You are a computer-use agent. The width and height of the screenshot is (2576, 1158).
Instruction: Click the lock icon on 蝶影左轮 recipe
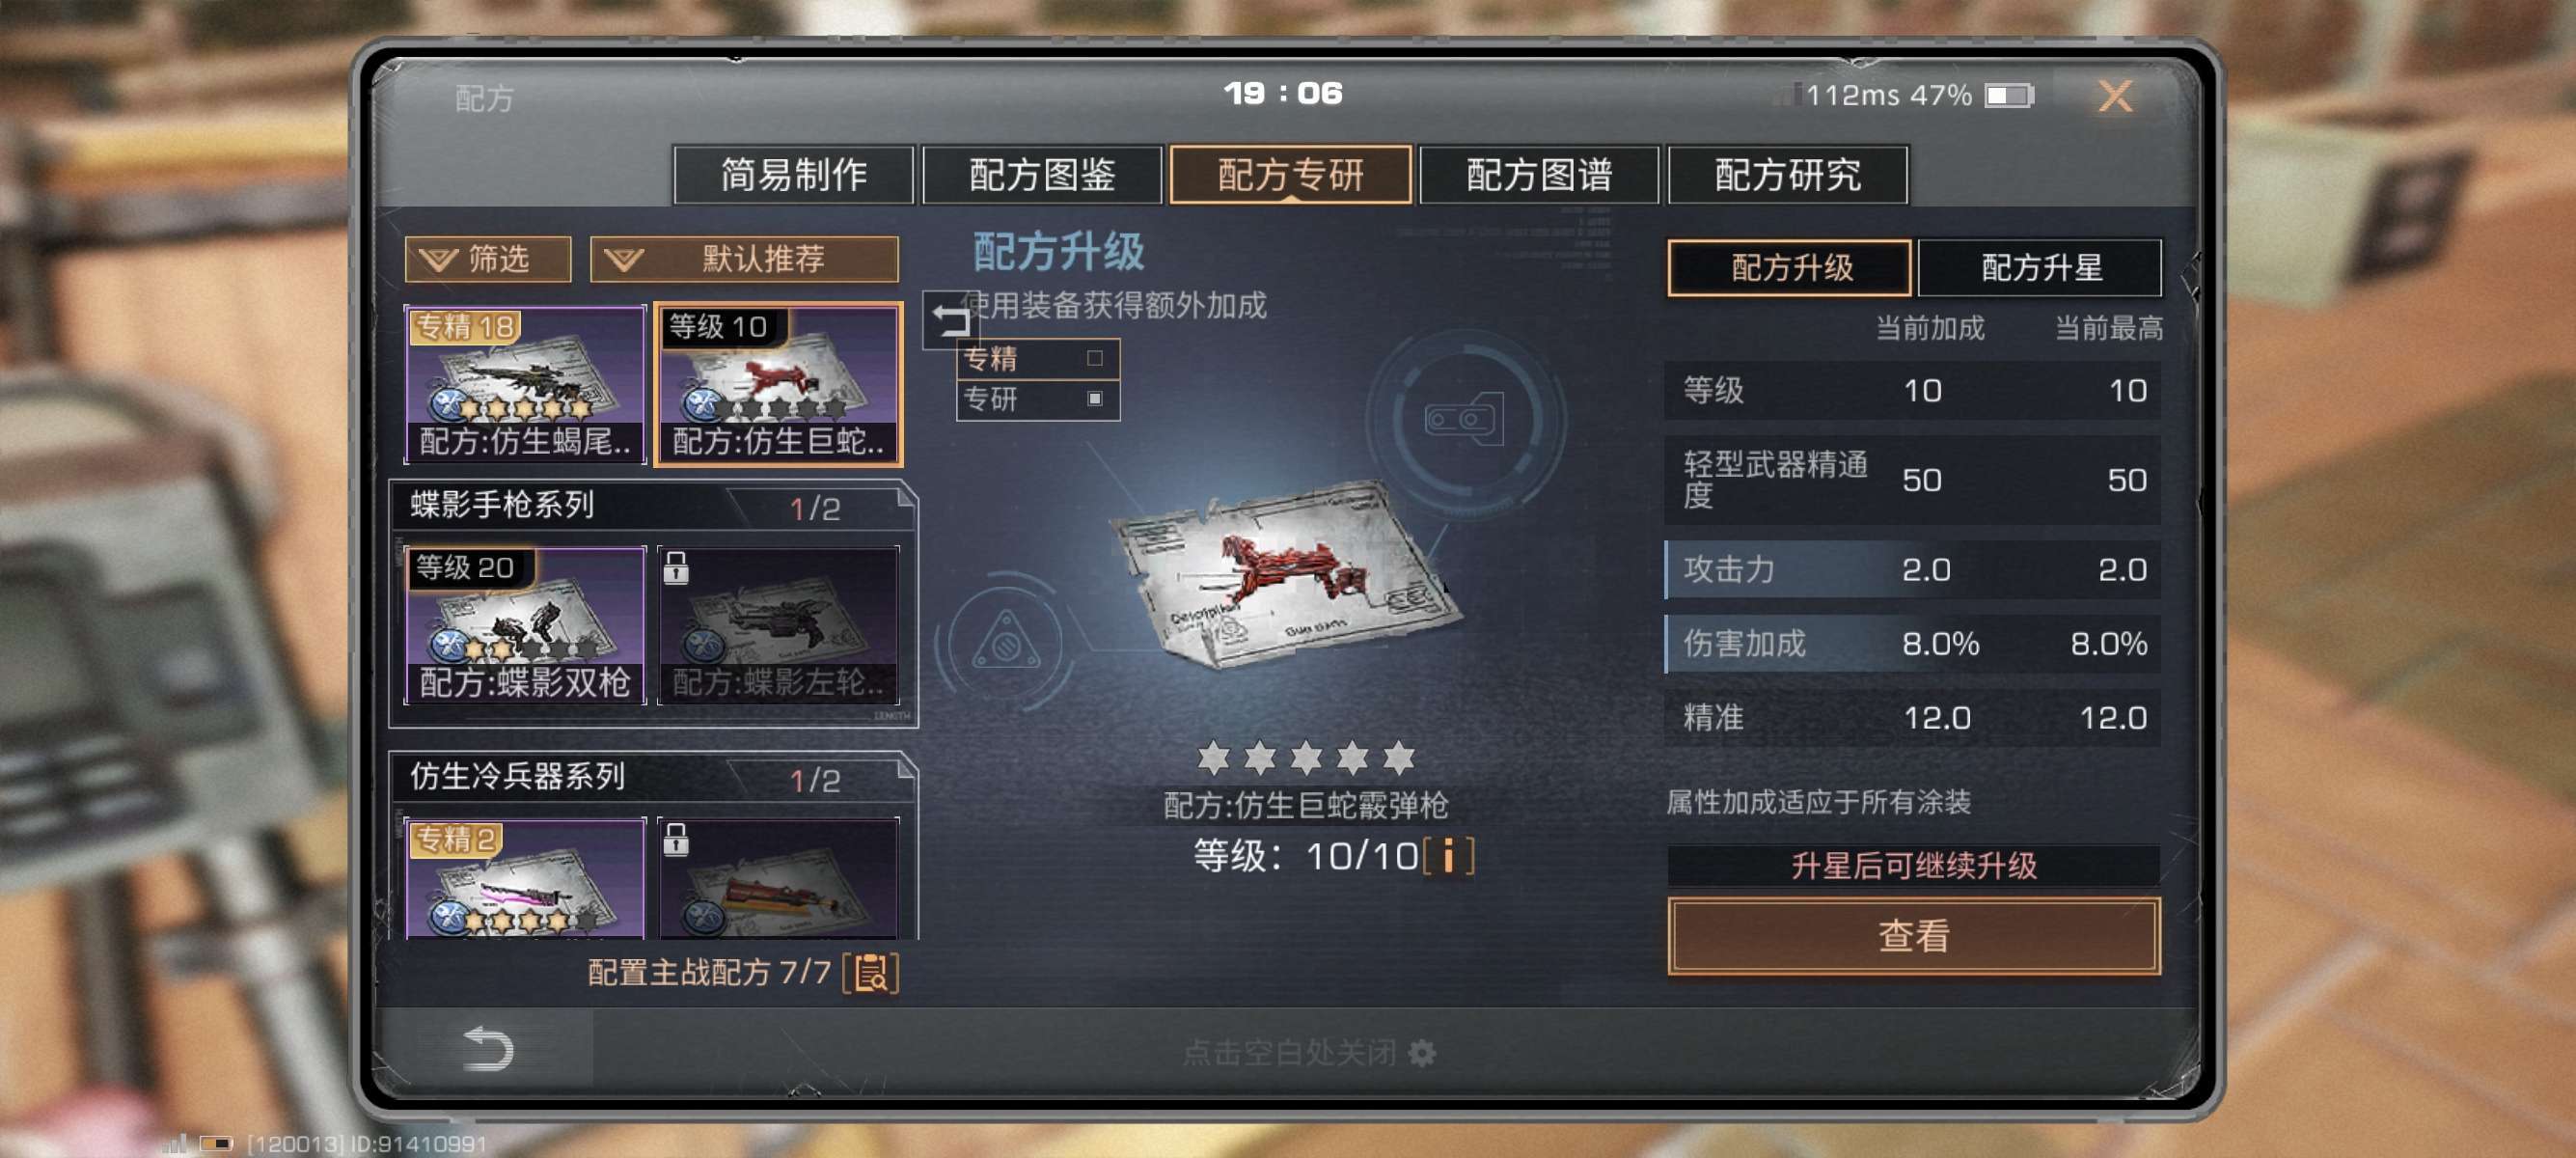[676, 567]
